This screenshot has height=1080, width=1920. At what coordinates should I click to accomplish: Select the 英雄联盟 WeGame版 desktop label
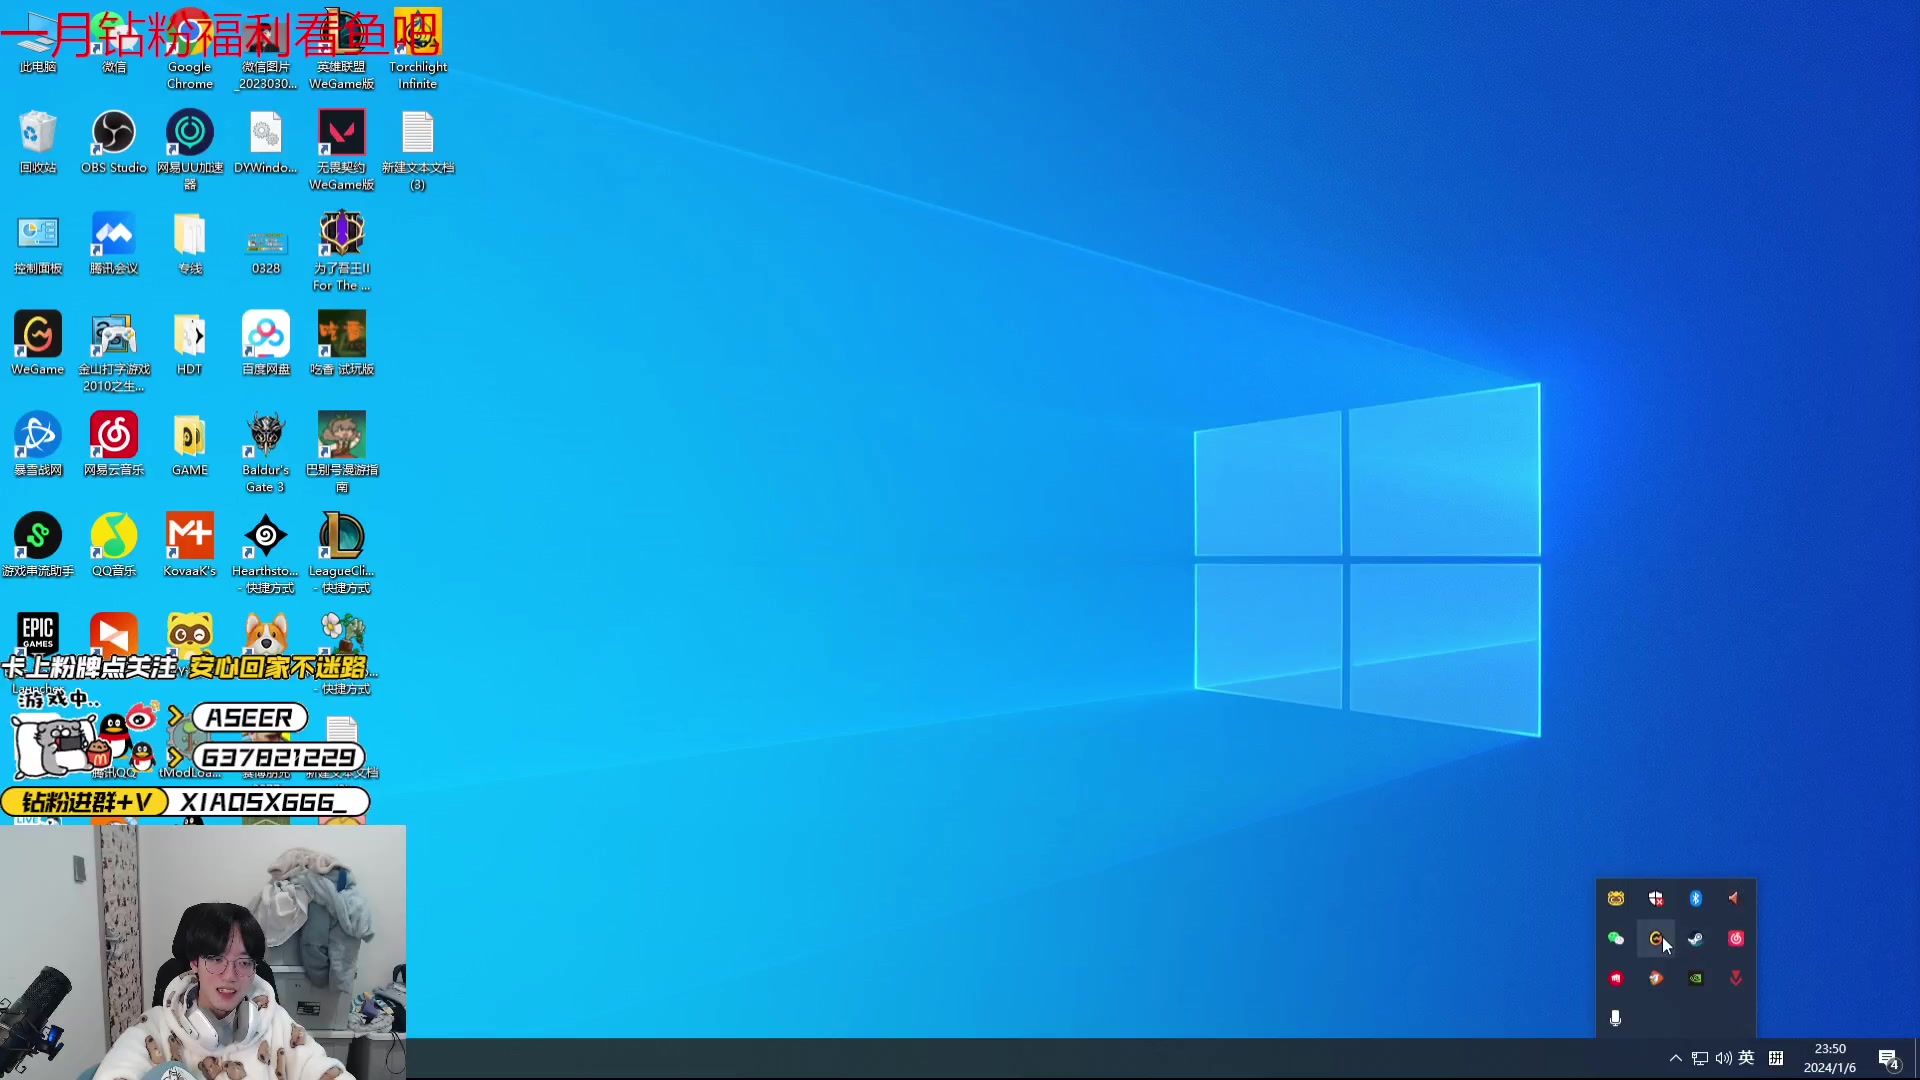coord(342,75)
